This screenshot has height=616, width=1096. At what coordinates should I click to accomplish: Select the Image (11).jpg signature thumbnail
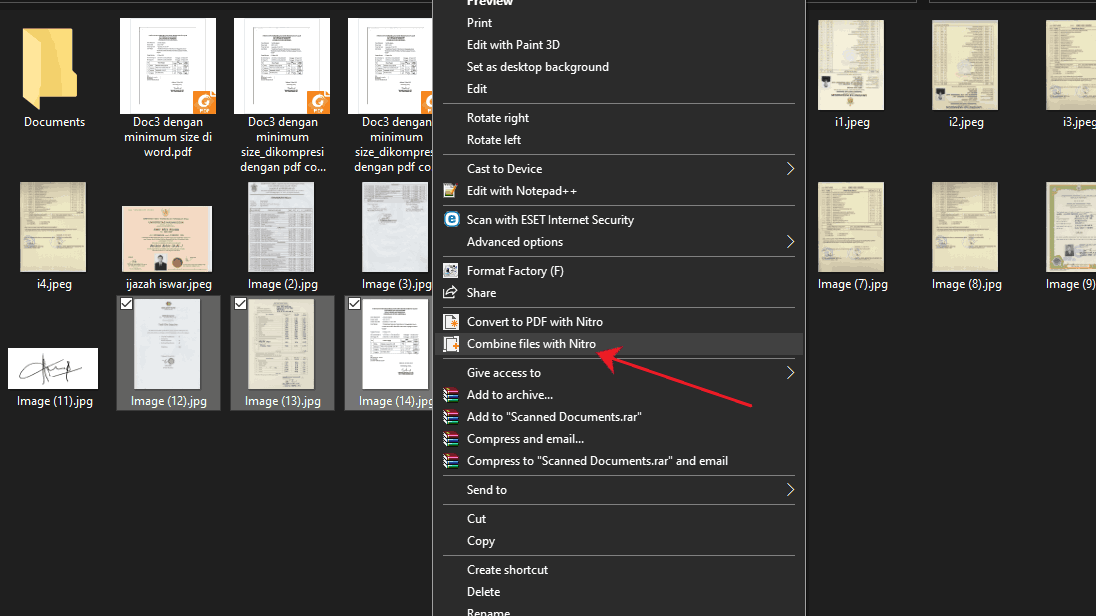53,368
